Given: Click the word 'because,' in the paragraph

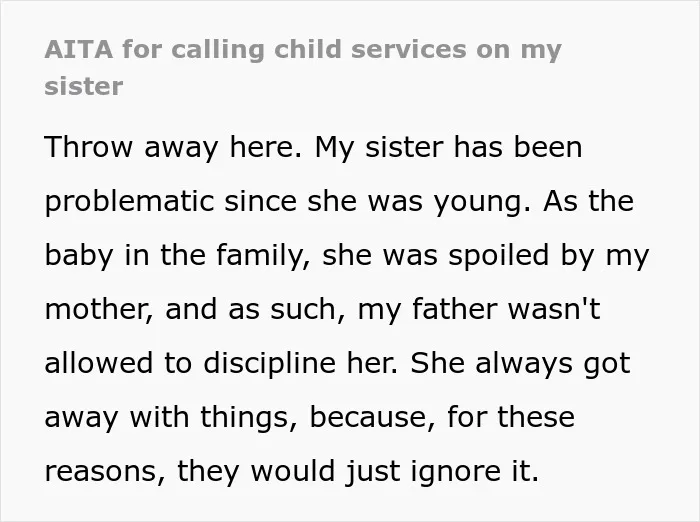Looking at the screenshot, I should [372, 418].
